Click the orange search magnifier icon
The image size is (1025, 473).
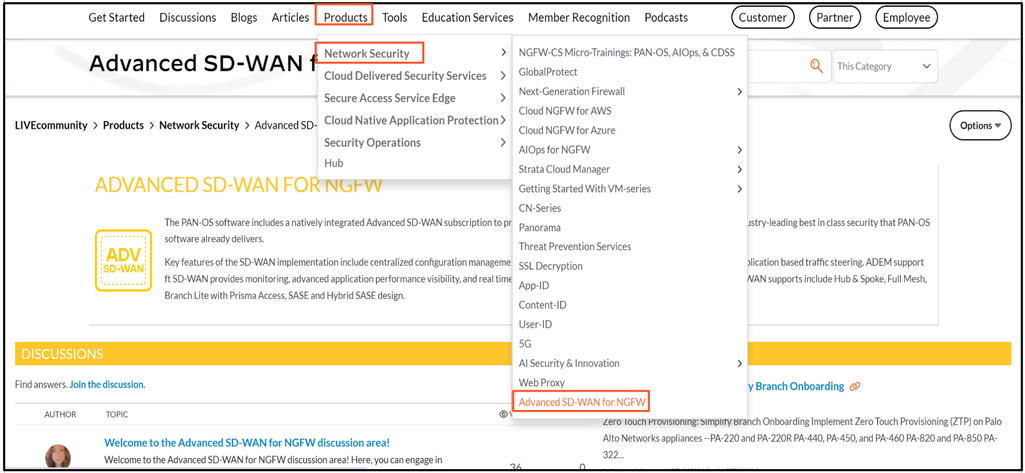pyautogui.click(x=815, y=66)
